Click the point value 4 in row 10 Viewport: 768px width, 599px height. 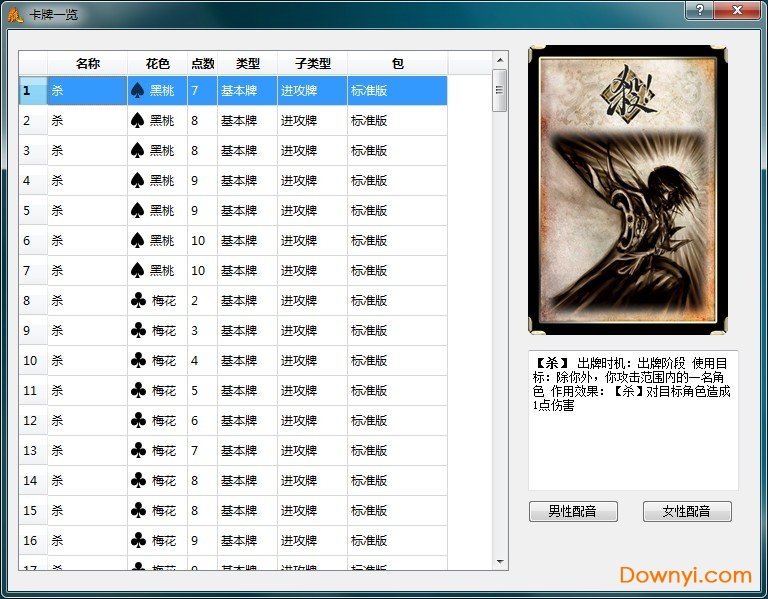pyautogui.click(x=194, y=360)
